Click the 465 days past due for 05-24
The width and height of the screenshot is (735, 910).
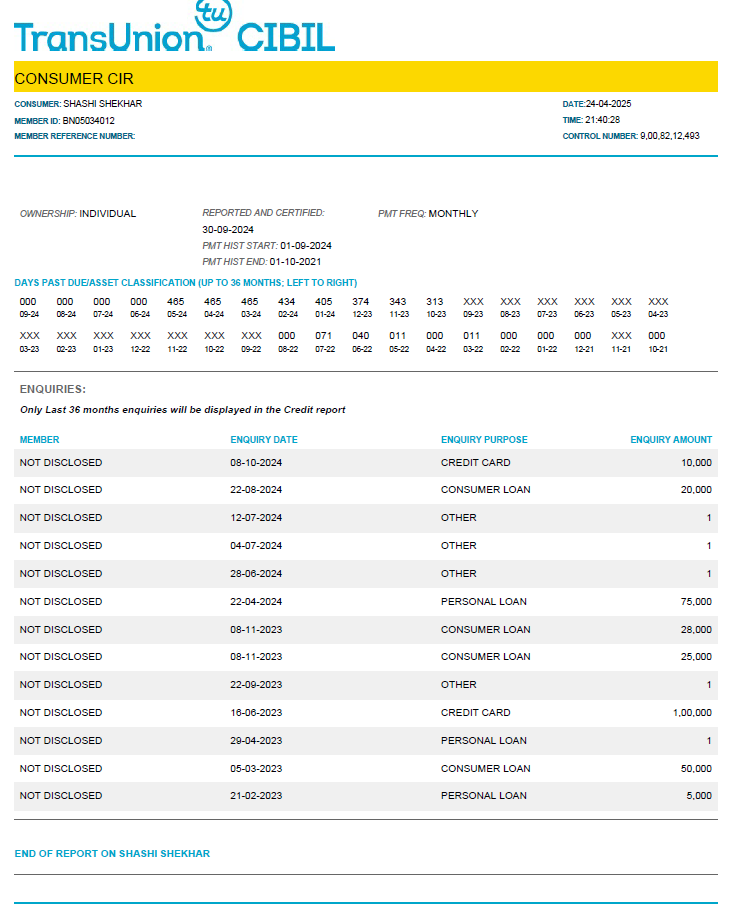[x=176, y=302]
